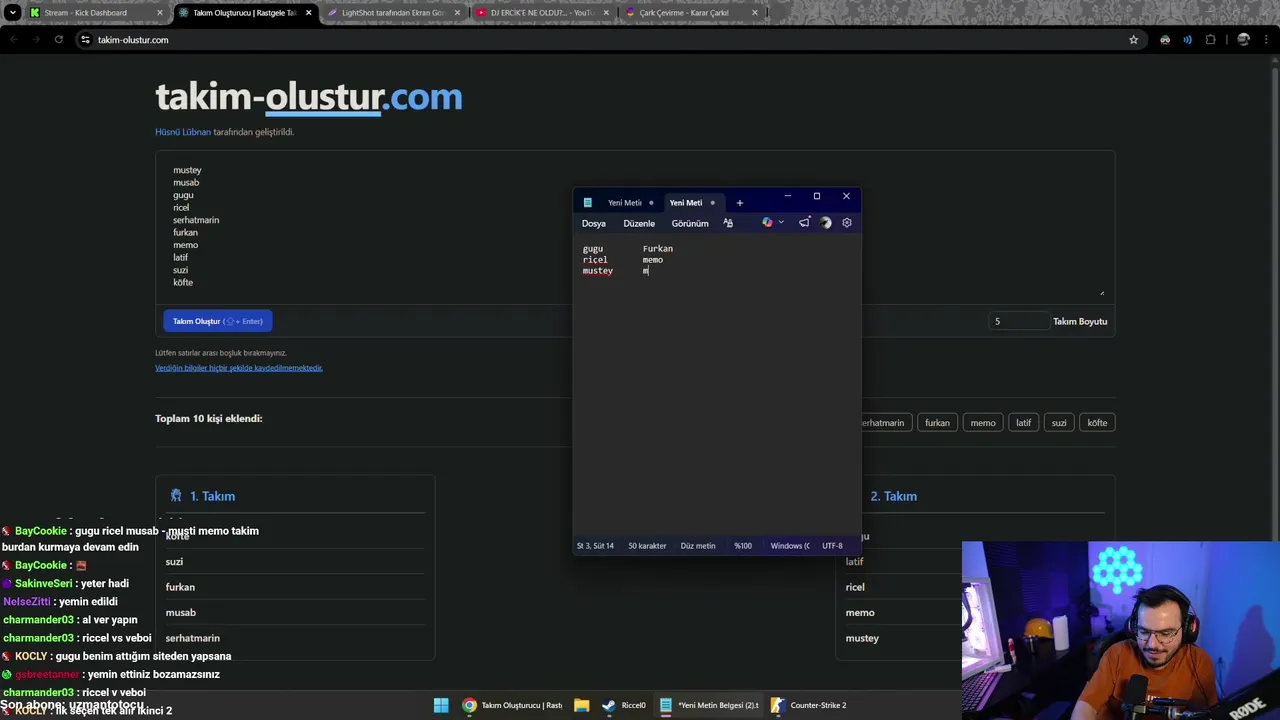Open Chrome from the taskbar
Screen dimensions: 1280x720
(513, 705)
